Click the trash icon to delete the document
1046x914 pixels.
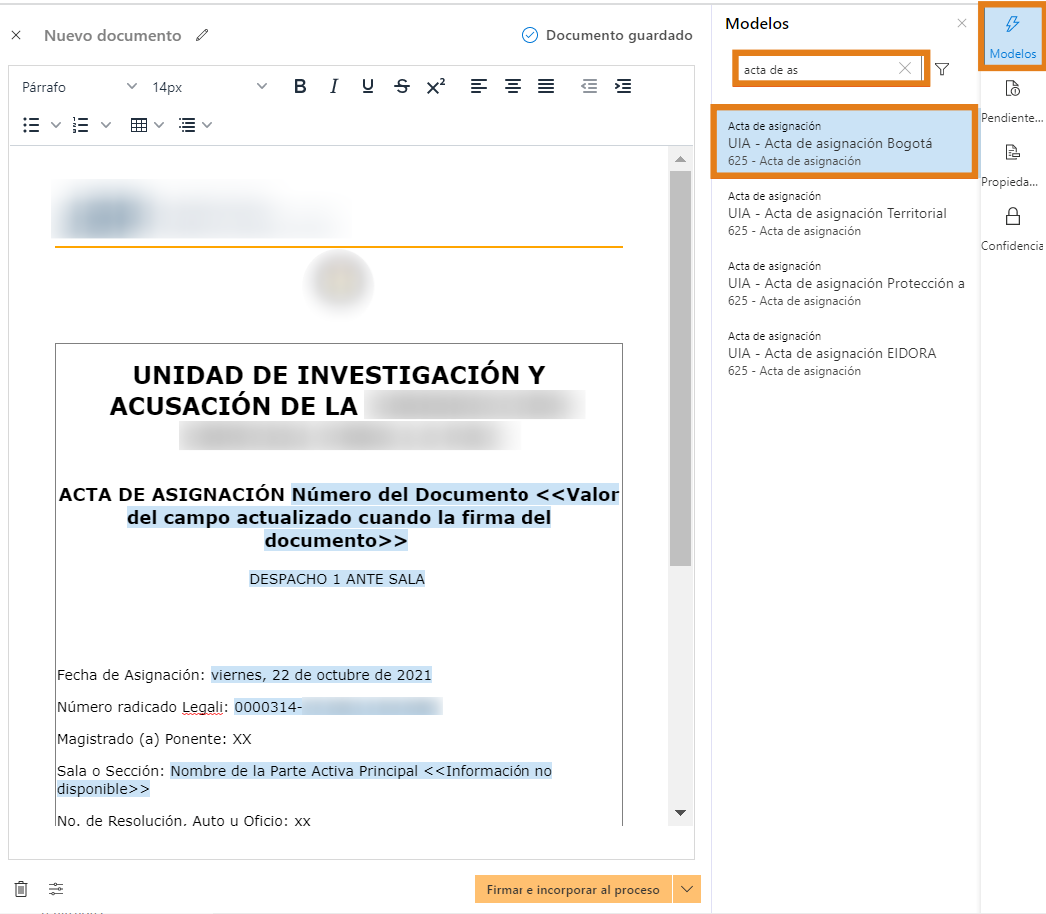point(22,888)
